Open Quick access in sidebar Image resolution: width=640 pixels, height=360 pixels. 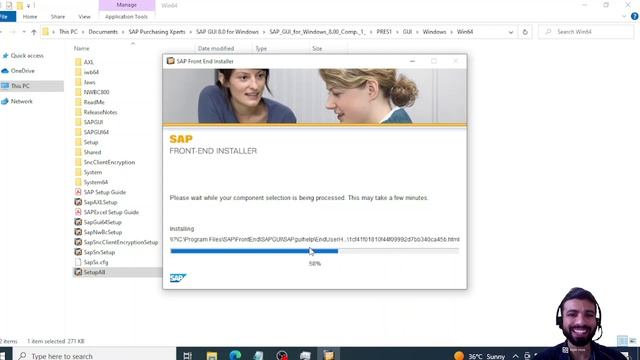[x=27, y=56]
